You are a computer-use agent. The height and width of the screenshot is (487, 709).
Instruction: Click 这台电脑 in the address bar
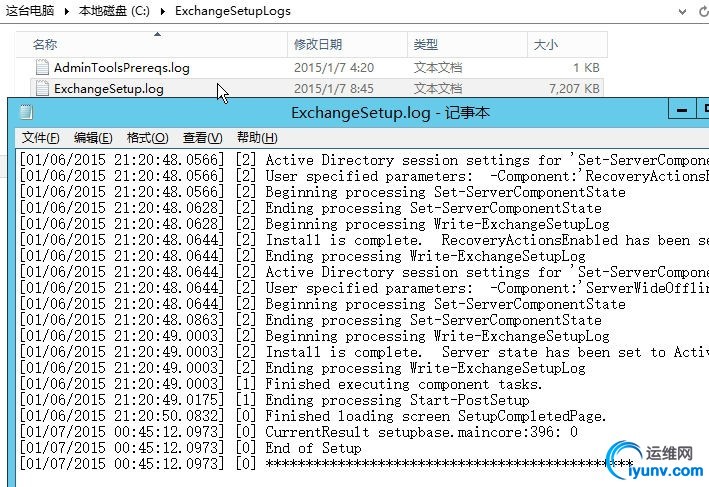30,11
